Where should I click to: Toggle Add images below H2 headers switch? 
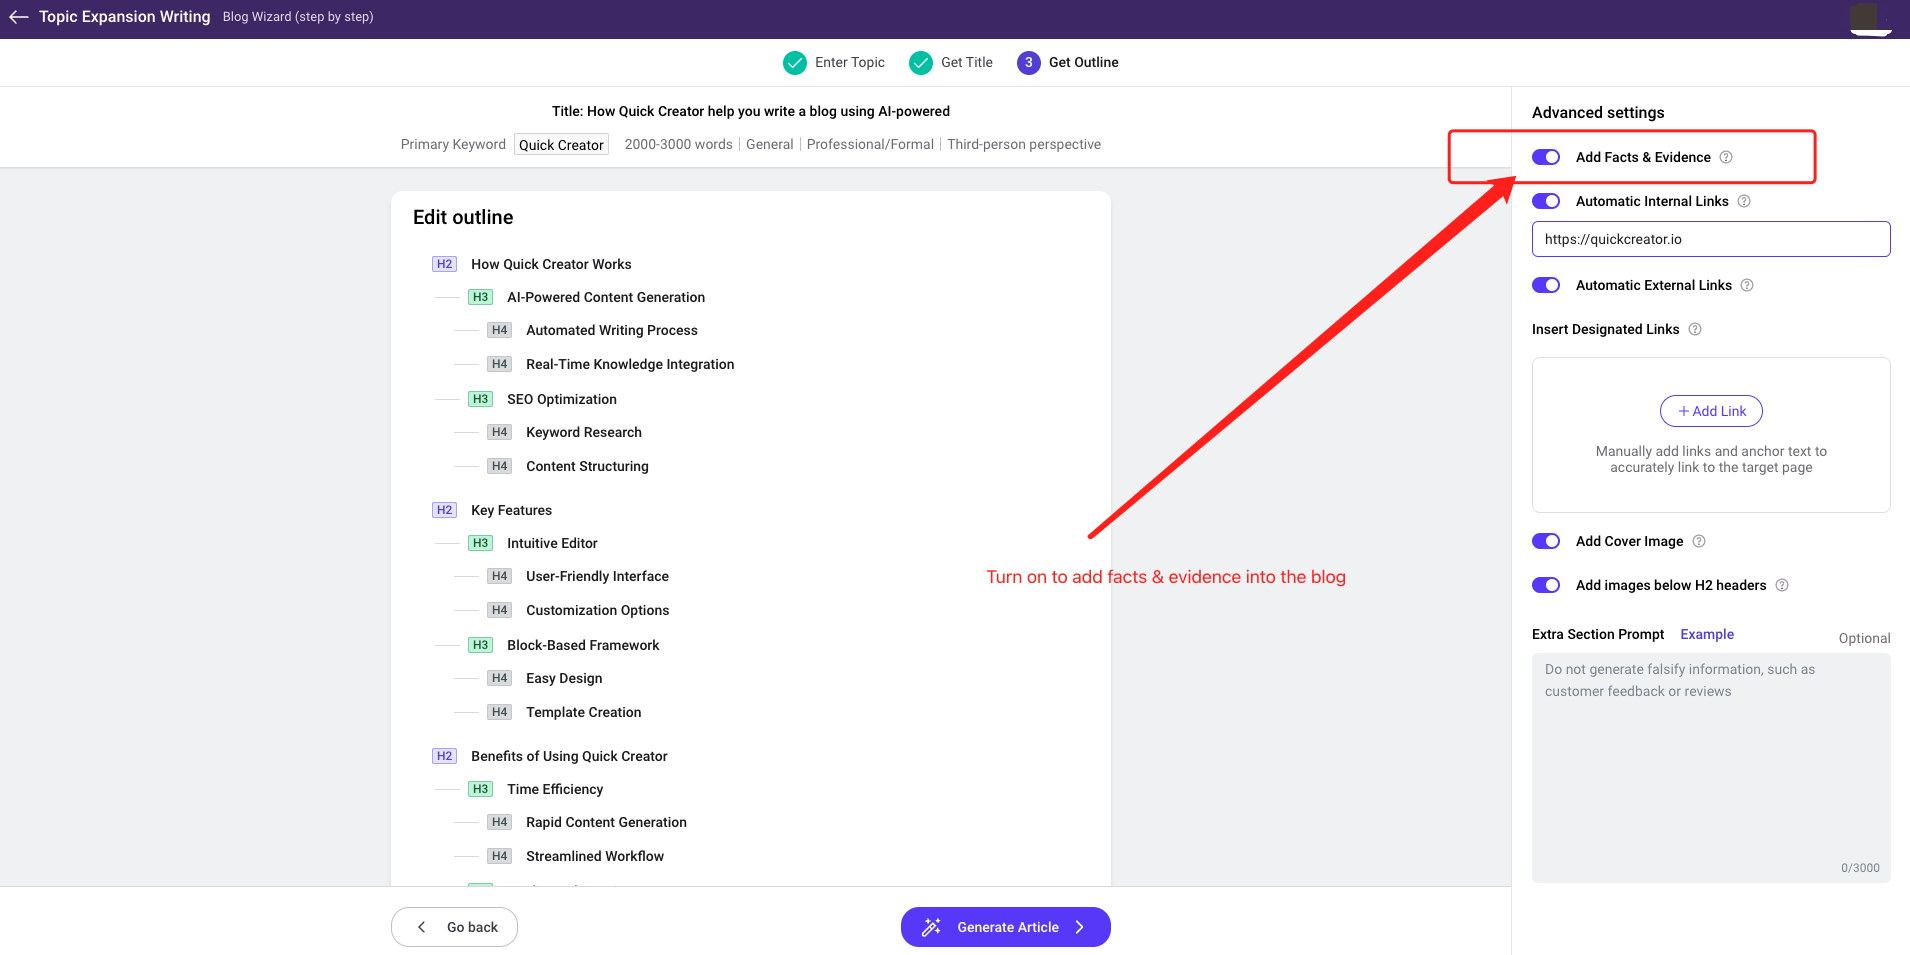[1546, 585]
